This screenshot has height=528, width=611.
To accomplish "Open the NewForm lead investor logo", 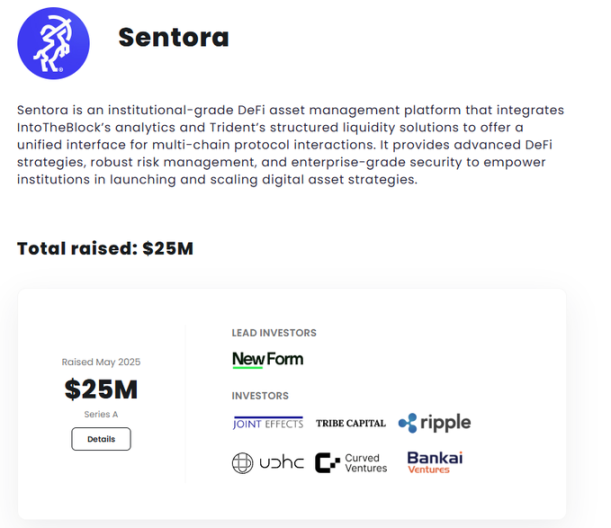I will 268,360.
